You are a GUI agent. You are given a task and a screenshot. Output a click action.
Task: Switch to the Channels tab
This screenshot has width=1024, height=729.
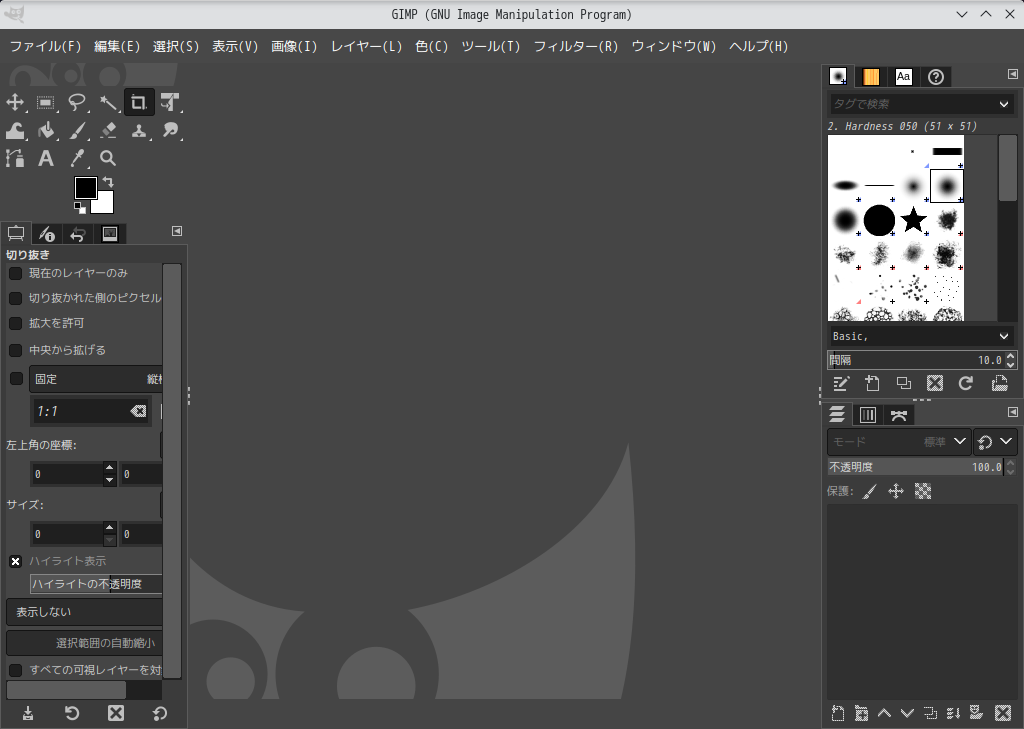[x=867, y=415]
